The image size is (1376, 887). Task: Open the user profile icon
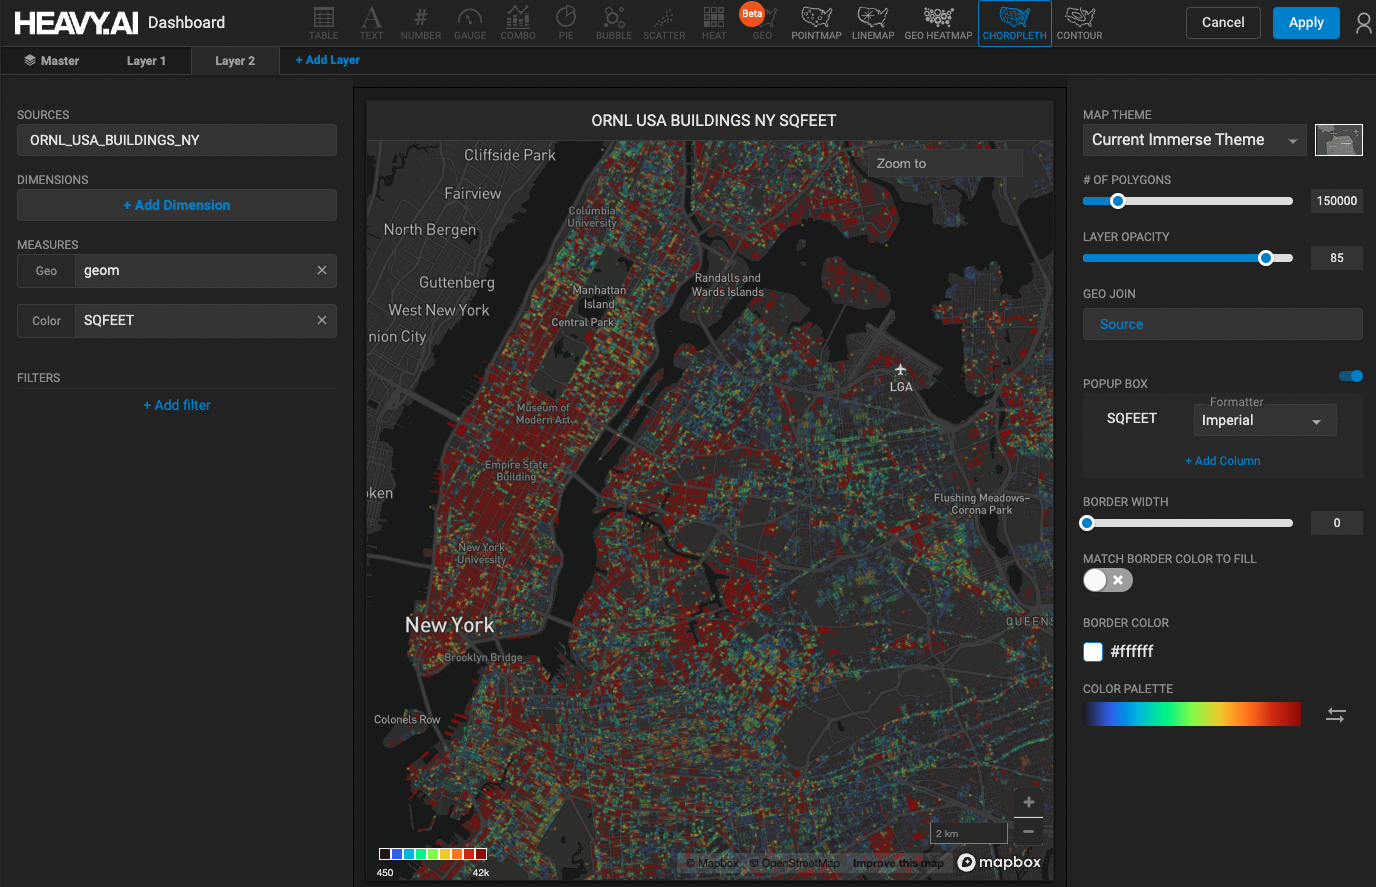click(x=1363, y=23)
